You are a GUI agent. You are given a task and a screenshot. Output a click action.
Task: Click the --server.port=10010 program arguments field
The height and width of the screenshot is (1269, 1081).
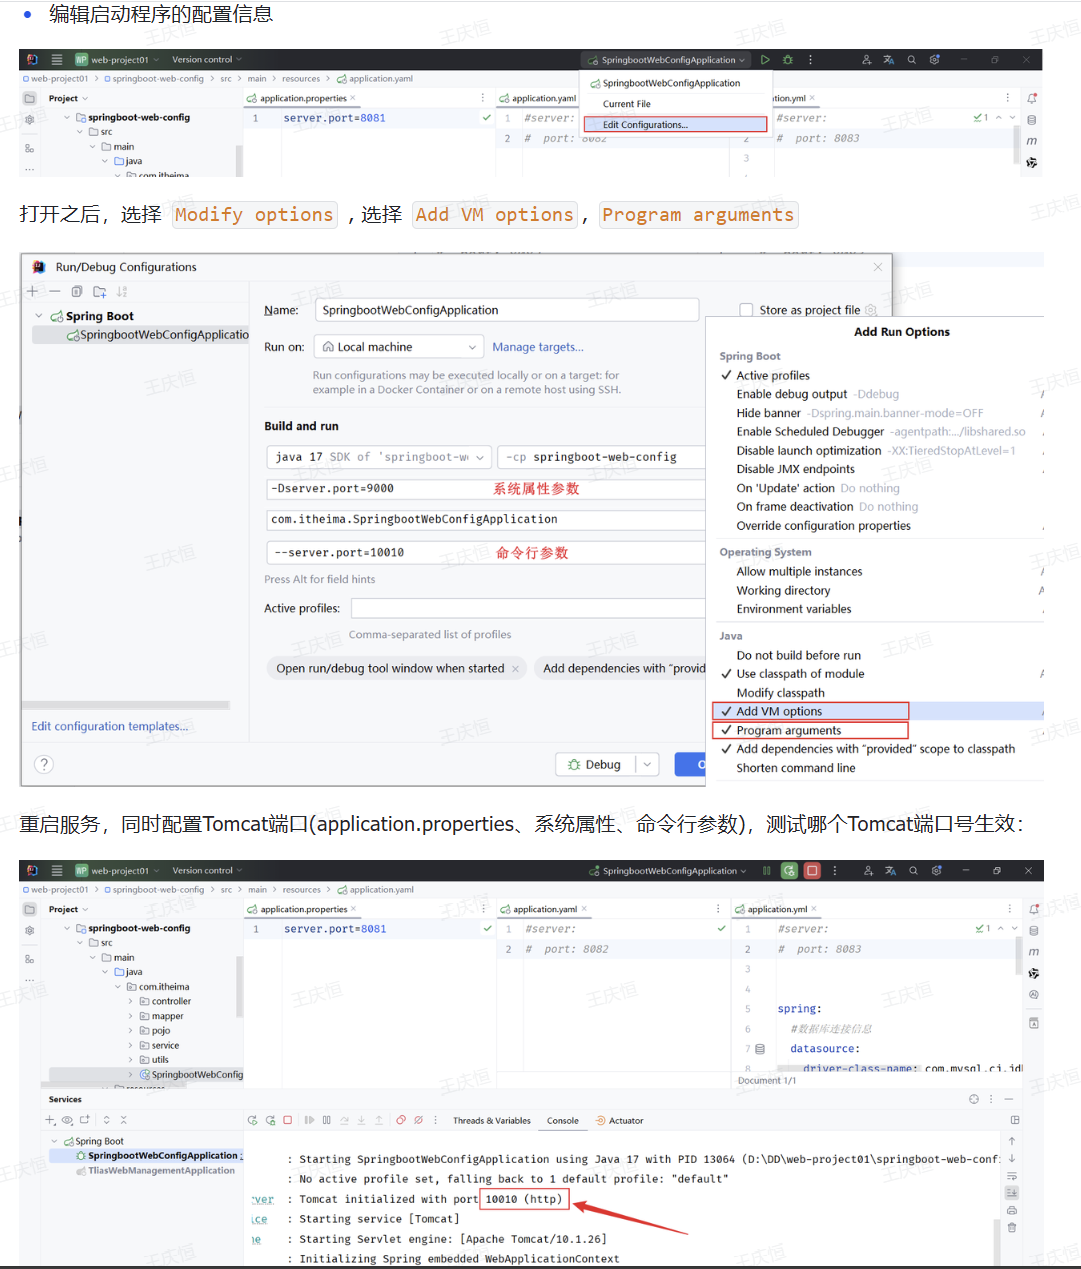point(380,553)
